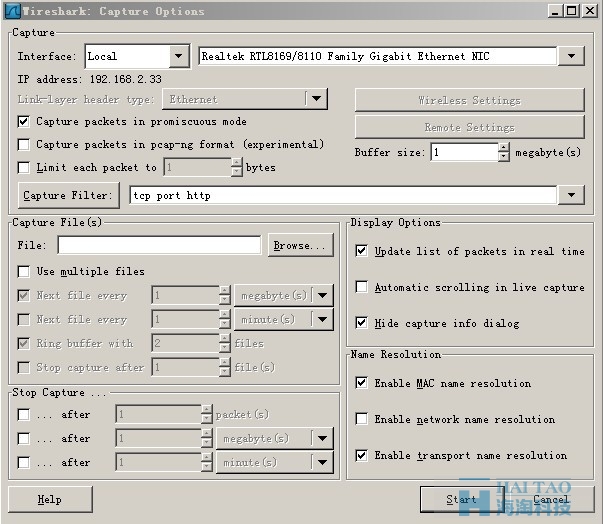Click the Help button
Image resolution: width=603 pixels, height=524 pixels.
(50, 499)
